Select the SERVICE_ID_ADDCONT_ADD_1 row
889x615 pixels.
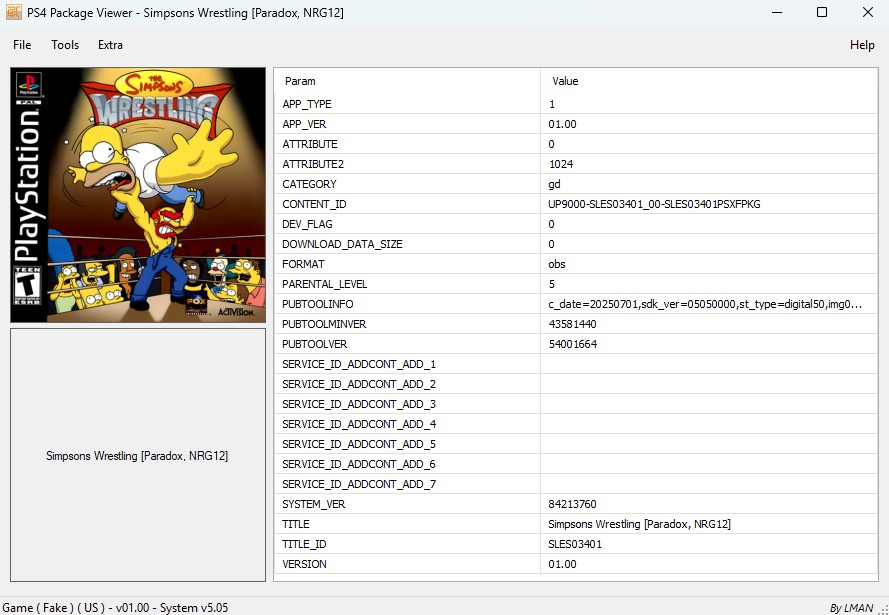click(x=575, y=364)
